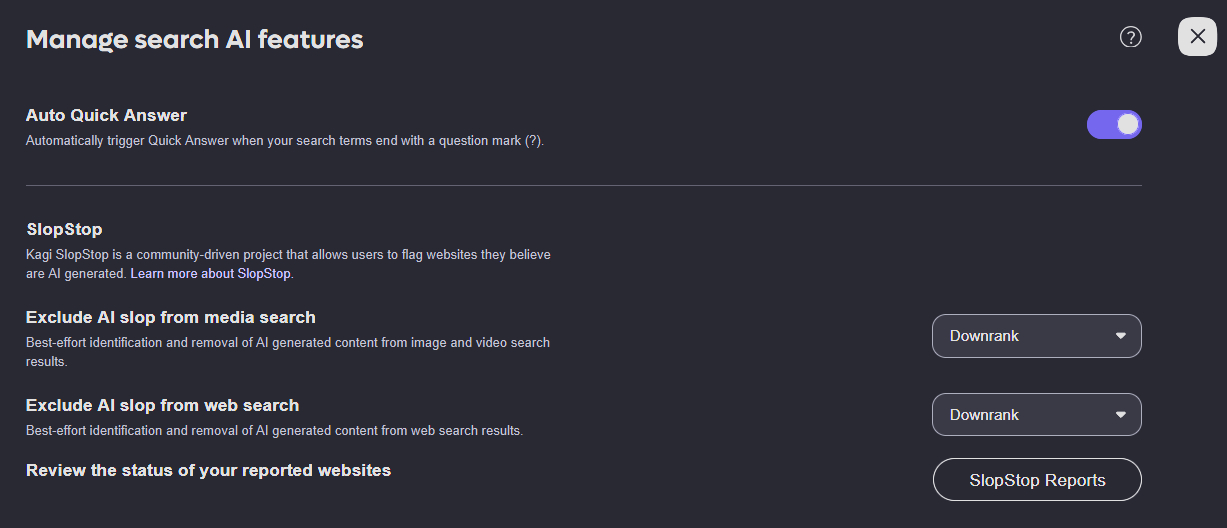Open the help question mark icon
Screen dimensions: 1227x528
point(1130,37)
